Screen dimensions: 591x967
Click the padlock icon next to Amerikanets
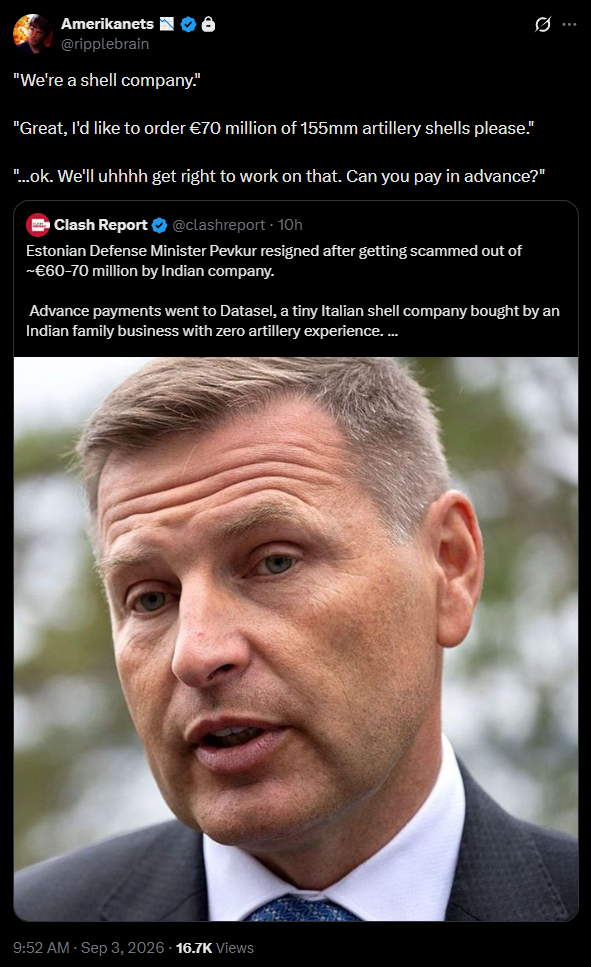pyautogui.click(x=209, y=24)
